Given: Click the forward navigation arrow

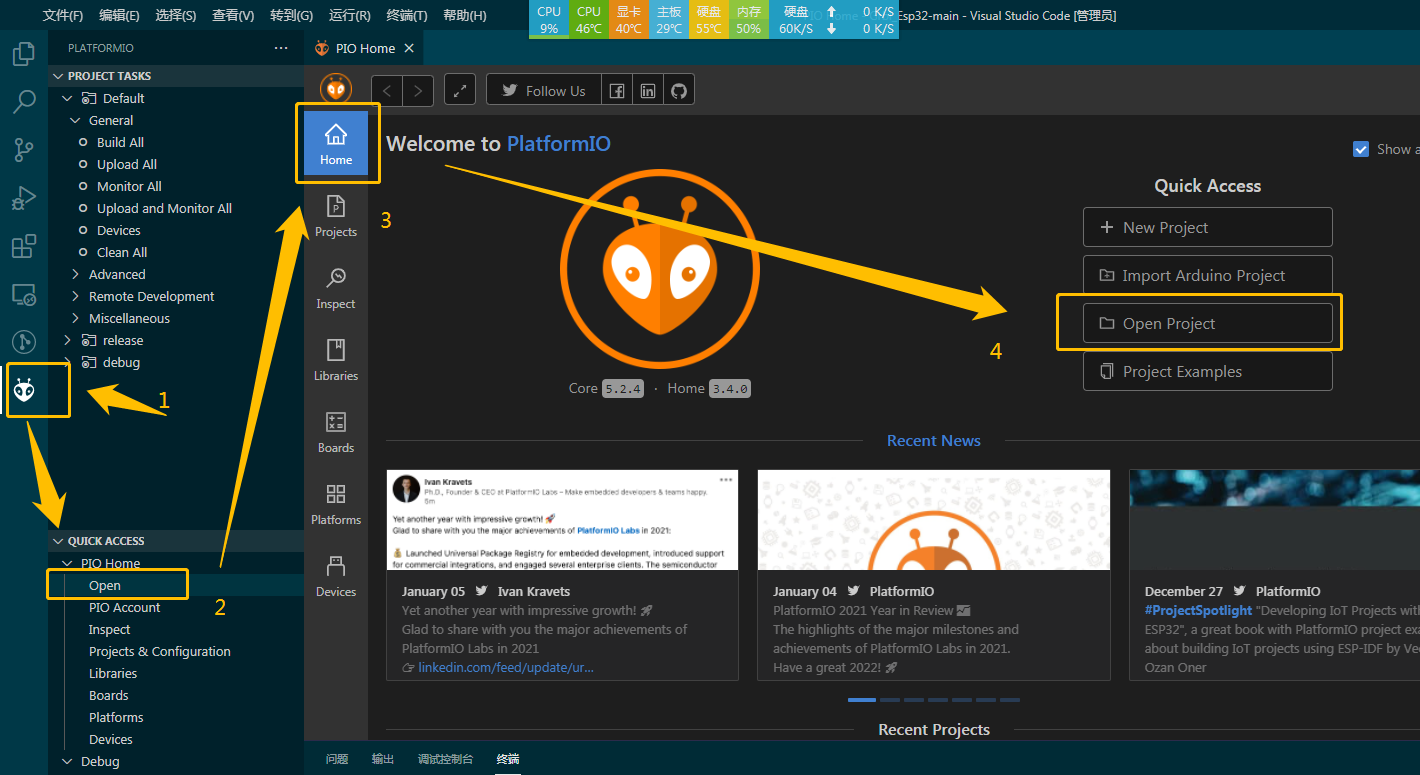Looking at the screenshot, I should (418, 90).
